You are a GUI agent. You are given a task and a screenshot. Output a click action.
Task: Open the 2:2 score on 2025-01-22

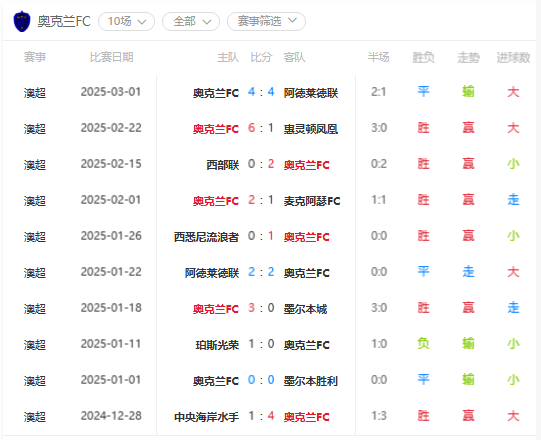click(261, 272)
